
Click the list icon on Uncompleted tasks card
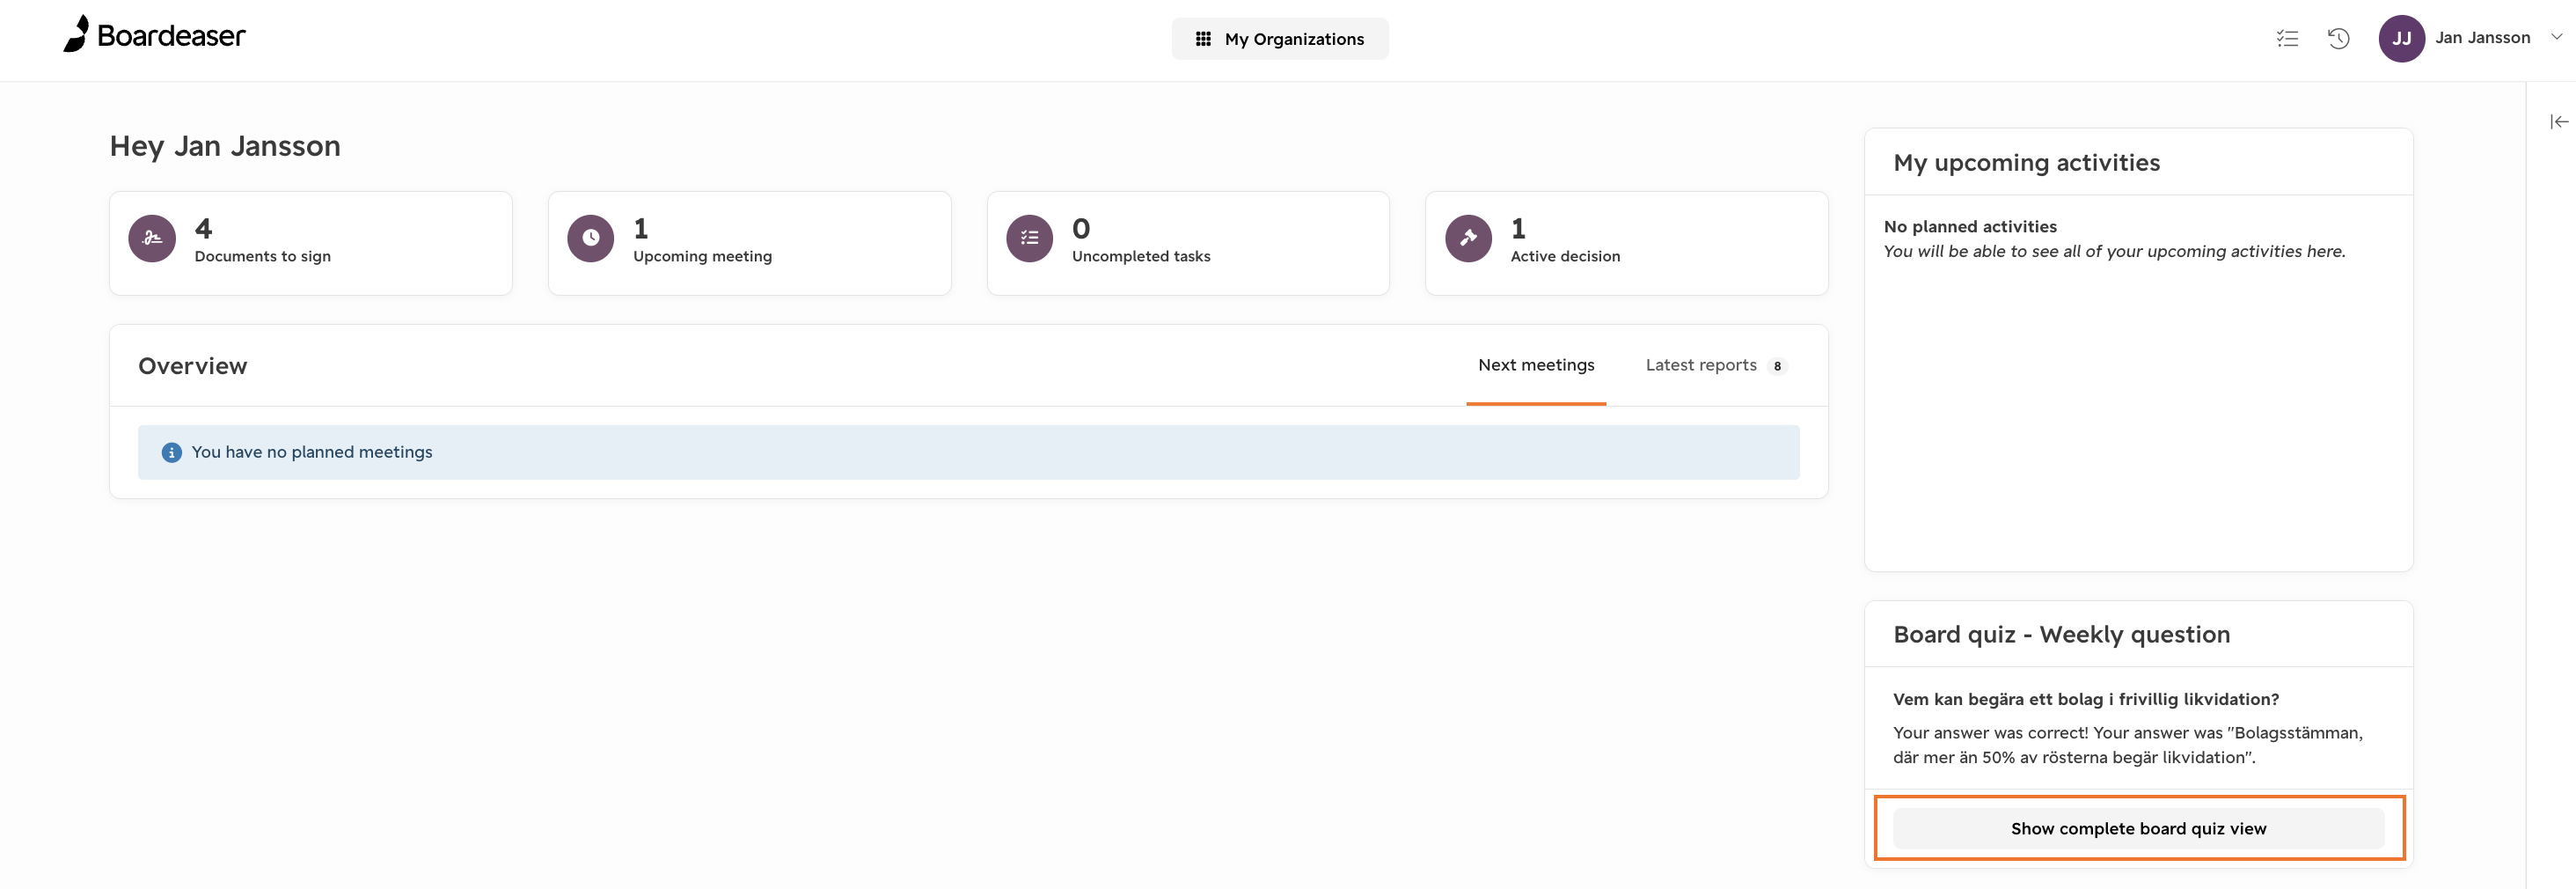1028,238
